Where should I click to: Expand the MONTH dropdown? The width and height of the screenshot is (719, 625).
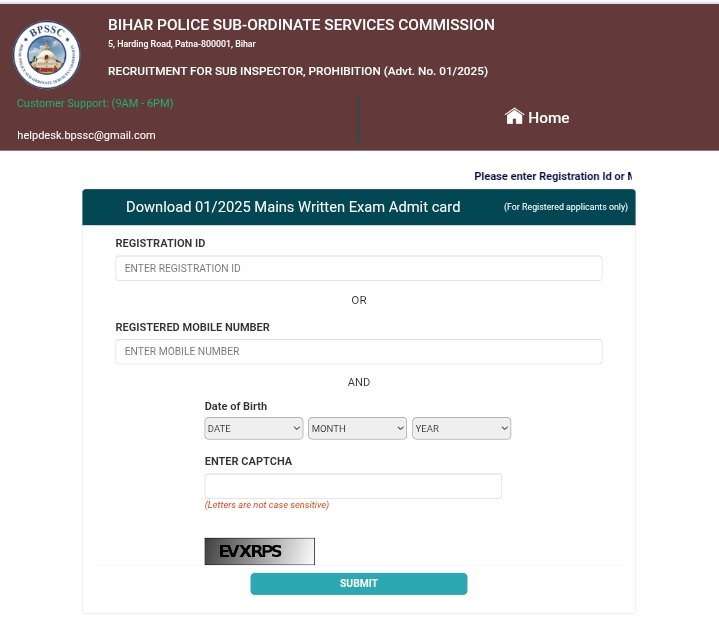coord(357,428)
